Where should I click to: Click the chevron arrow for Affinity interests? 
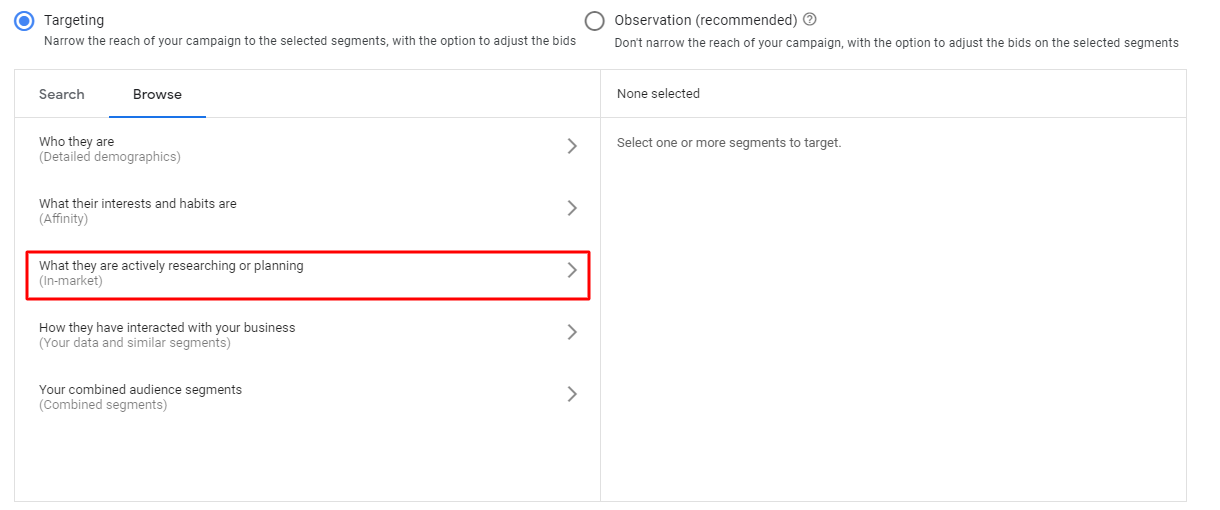pos(572,208)
